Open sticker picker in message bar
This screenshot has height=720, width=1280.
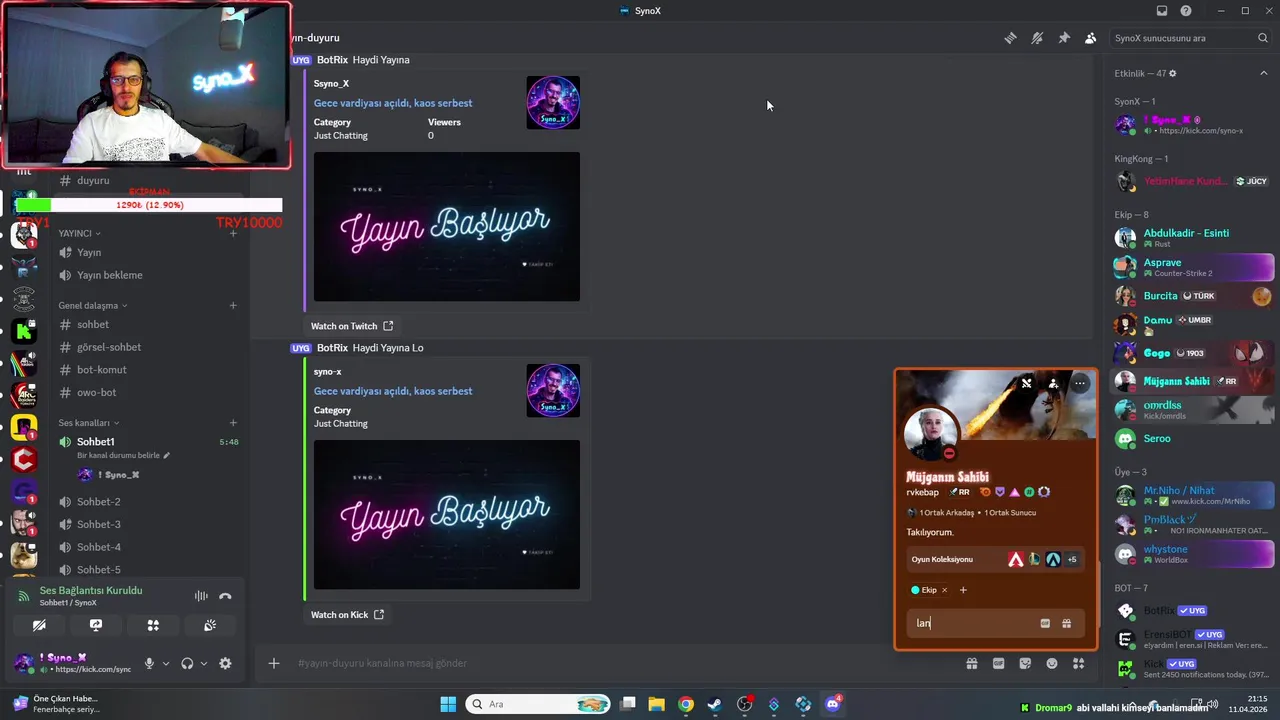(1025, 663)
